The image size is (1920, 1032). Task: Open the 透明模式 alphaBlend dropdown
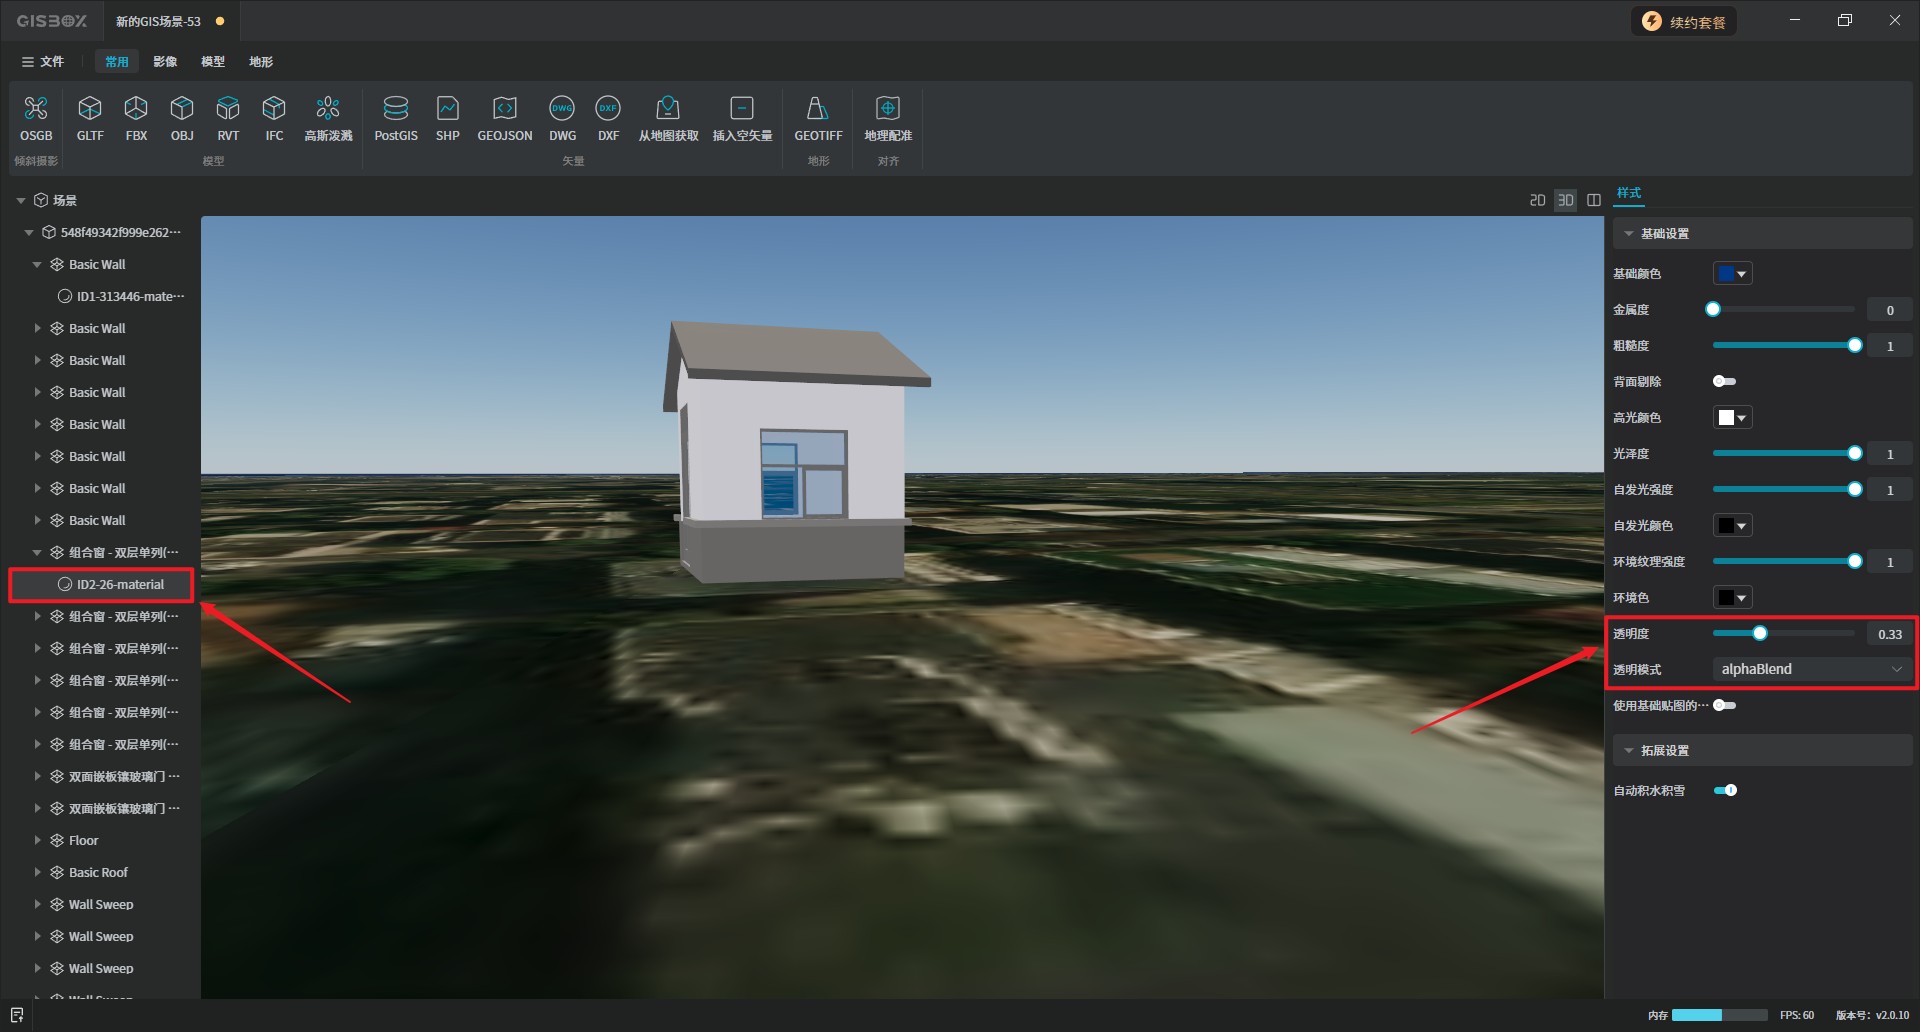(1810, 669)
